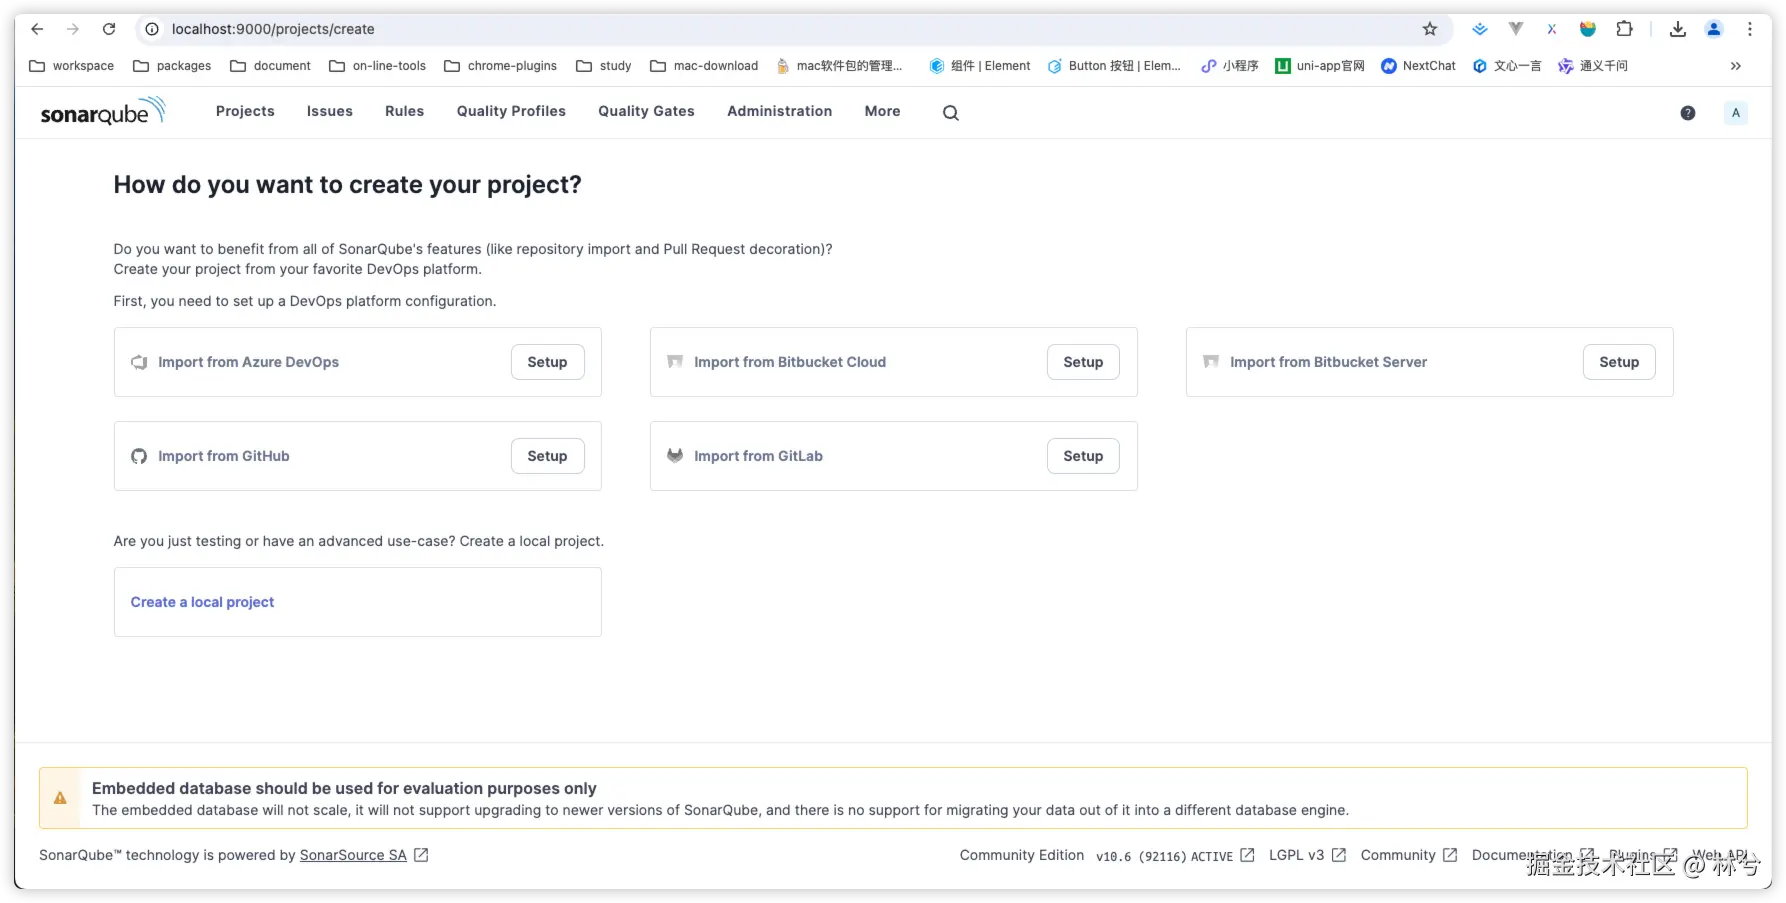Open the browser downloads icon

click(1678, 29)
